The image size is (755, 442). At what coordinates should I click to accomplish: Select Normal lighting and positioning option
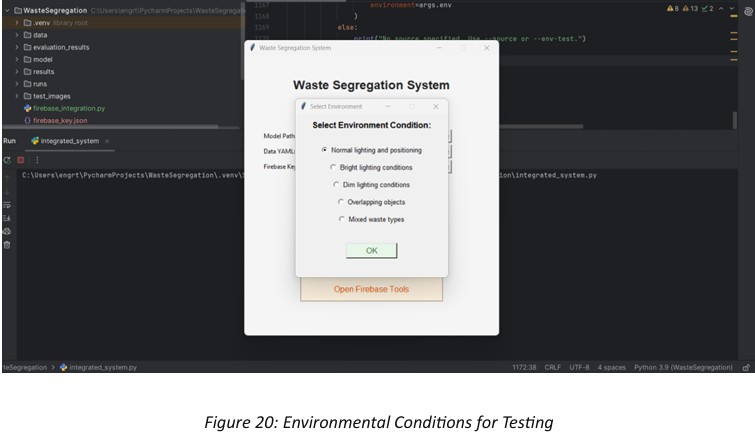pos(324,150)
